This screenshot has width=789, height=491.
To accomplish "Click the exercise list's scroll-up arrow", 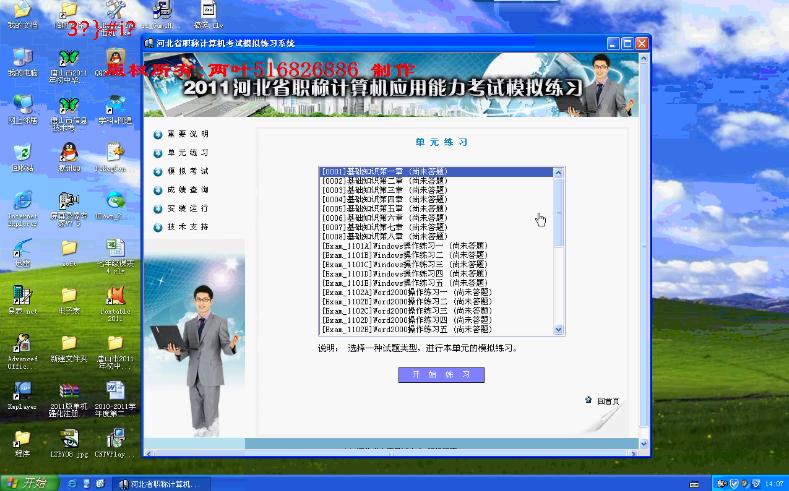I will click(559, 172).
